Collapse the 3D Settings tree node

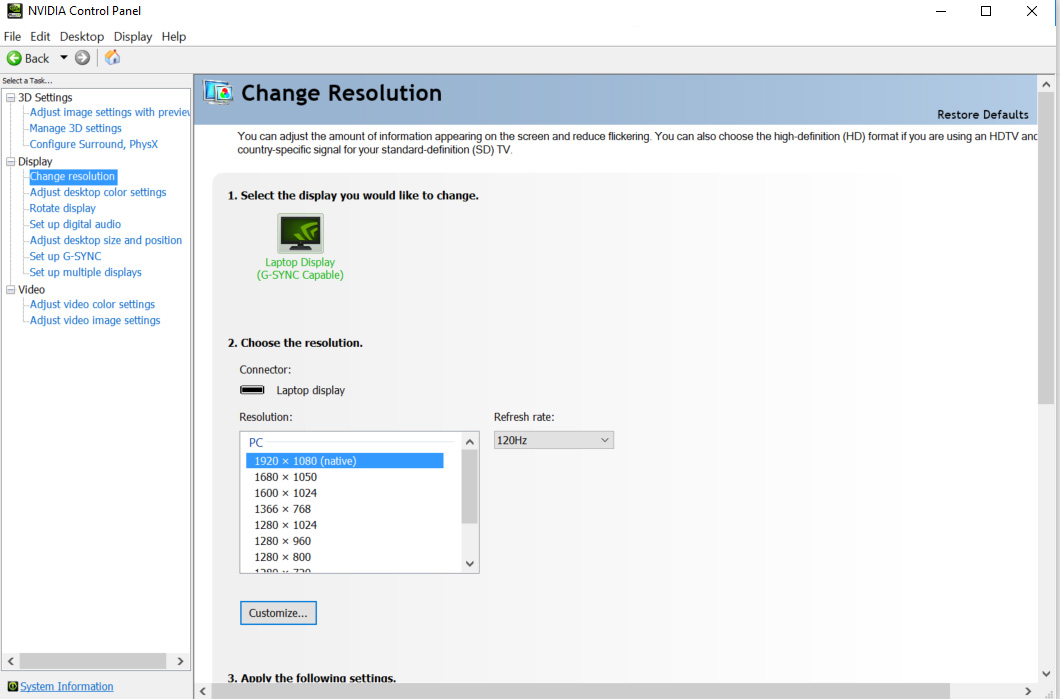(10, 97)
